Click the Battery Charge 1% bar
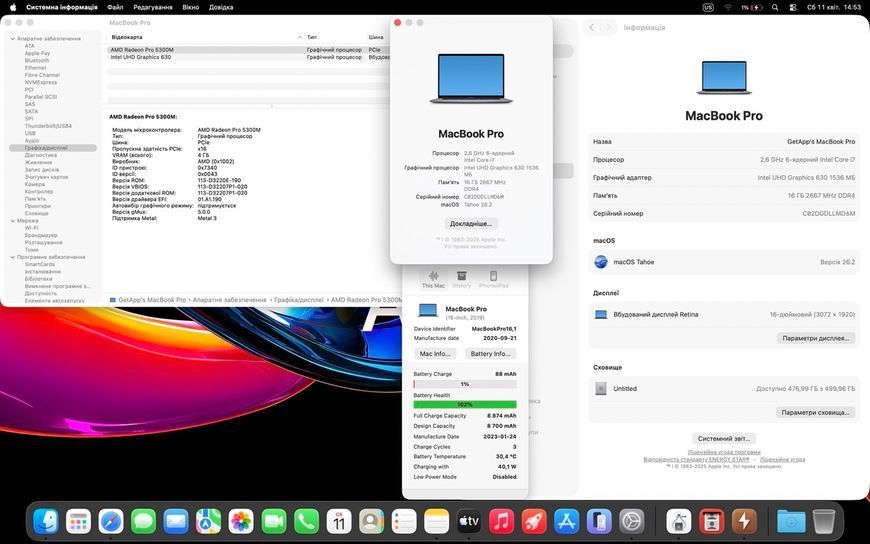The image size is (870, 544). click(465, 384)
